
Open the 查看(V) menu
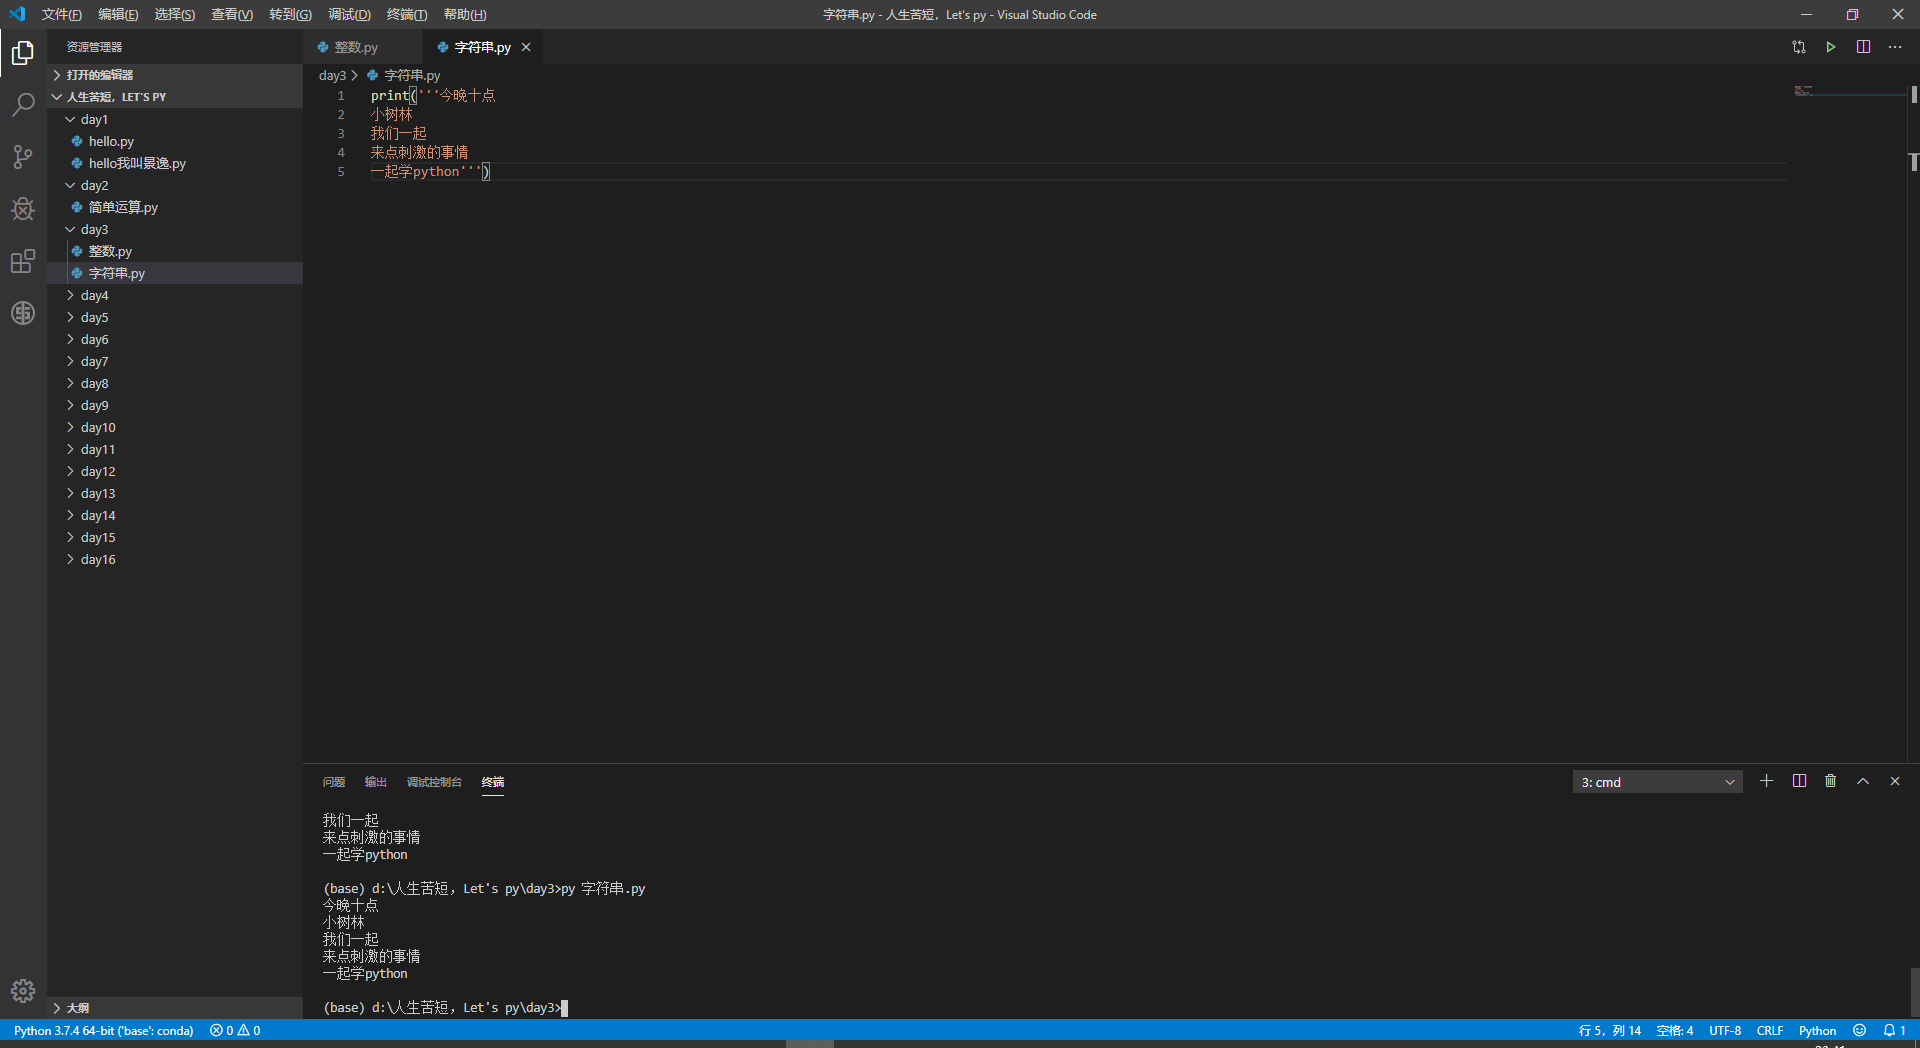(232, 14)
